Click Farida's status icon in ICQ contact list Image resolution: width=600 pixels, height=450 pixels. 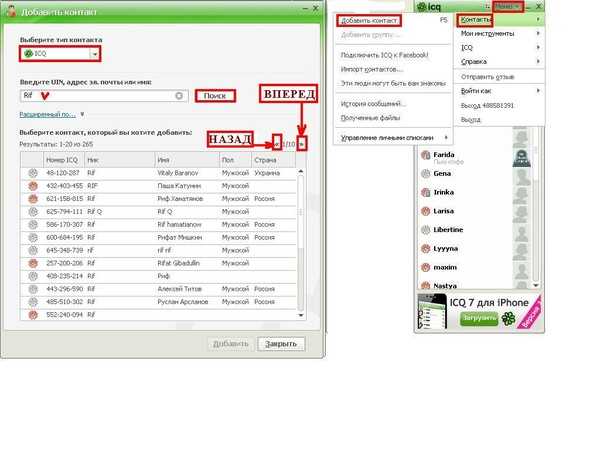[426, 155]
